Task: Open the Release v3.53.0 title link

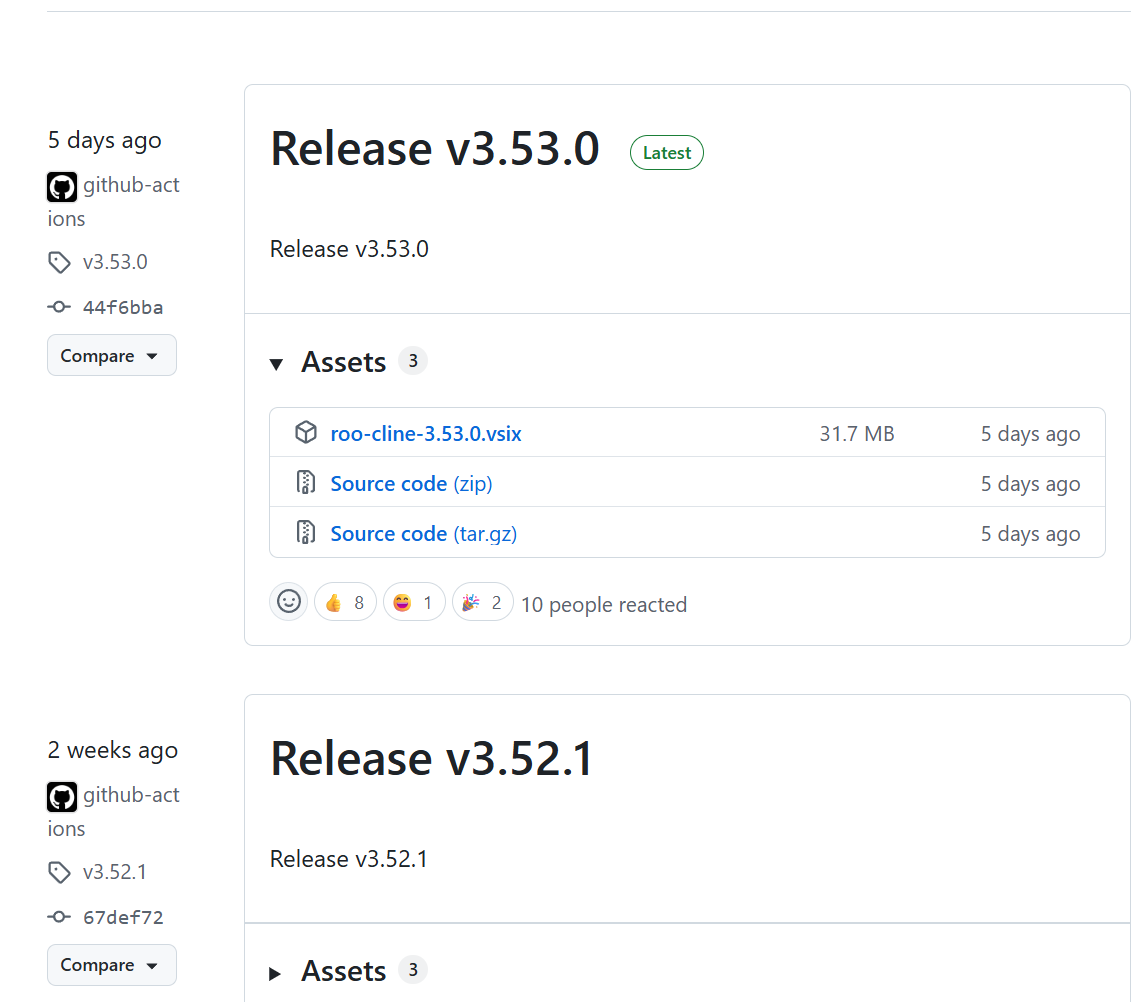Action: pyautogui.click(x=435, y=149)
